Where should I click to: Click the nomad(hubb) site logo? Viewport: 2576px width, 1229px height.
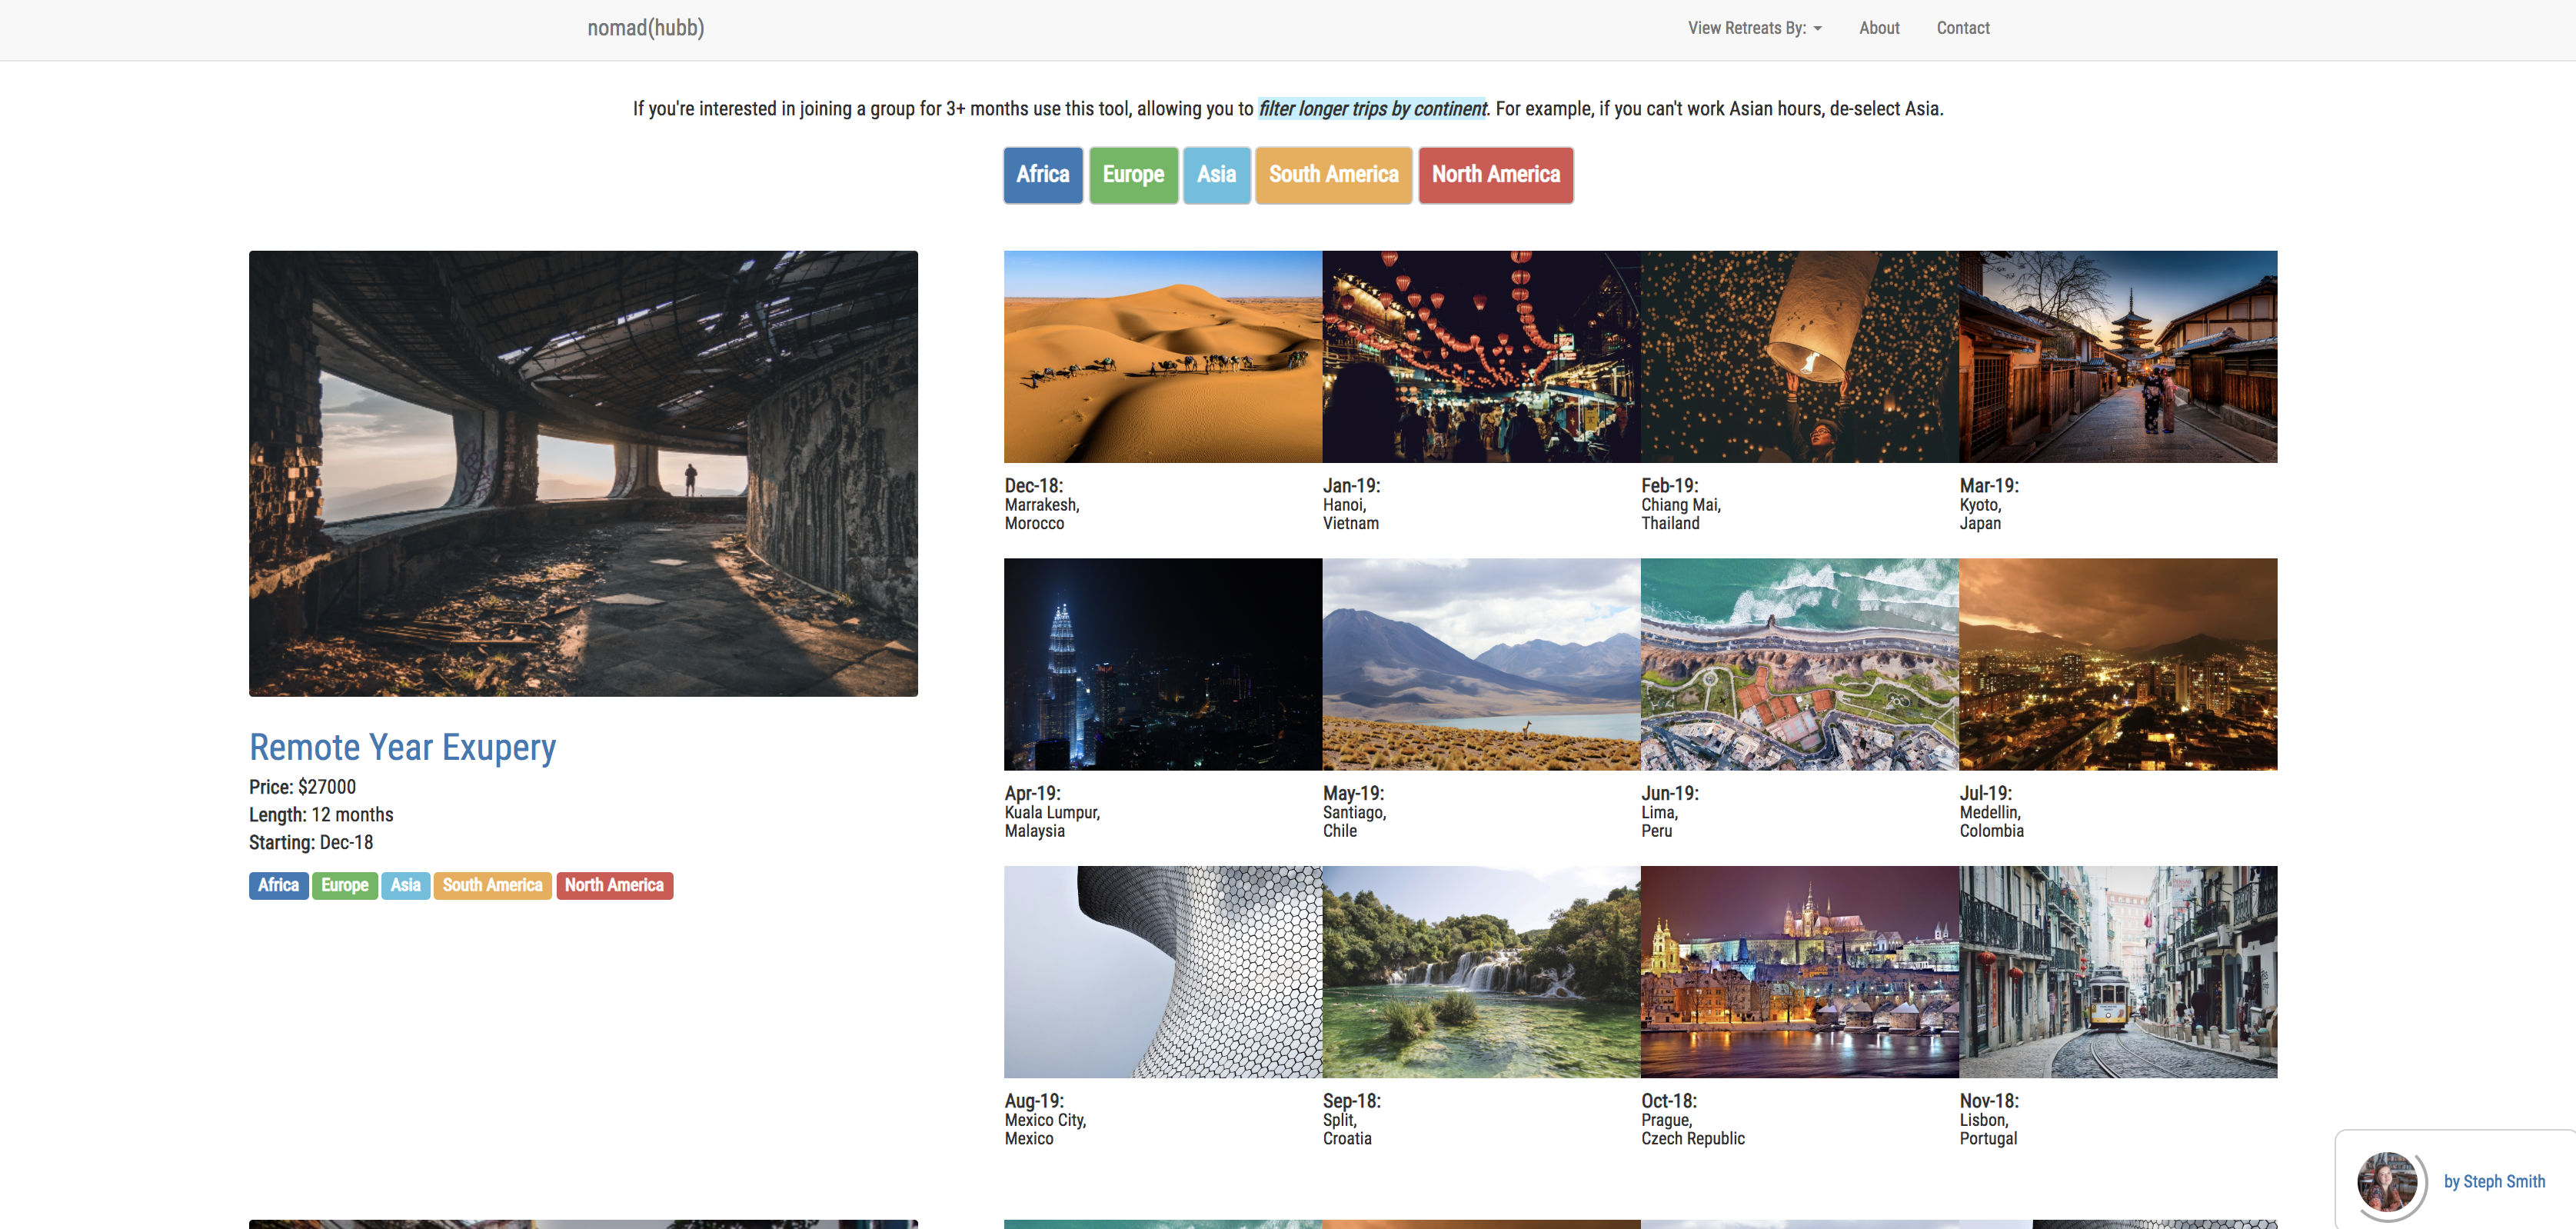tap(645, 28)
